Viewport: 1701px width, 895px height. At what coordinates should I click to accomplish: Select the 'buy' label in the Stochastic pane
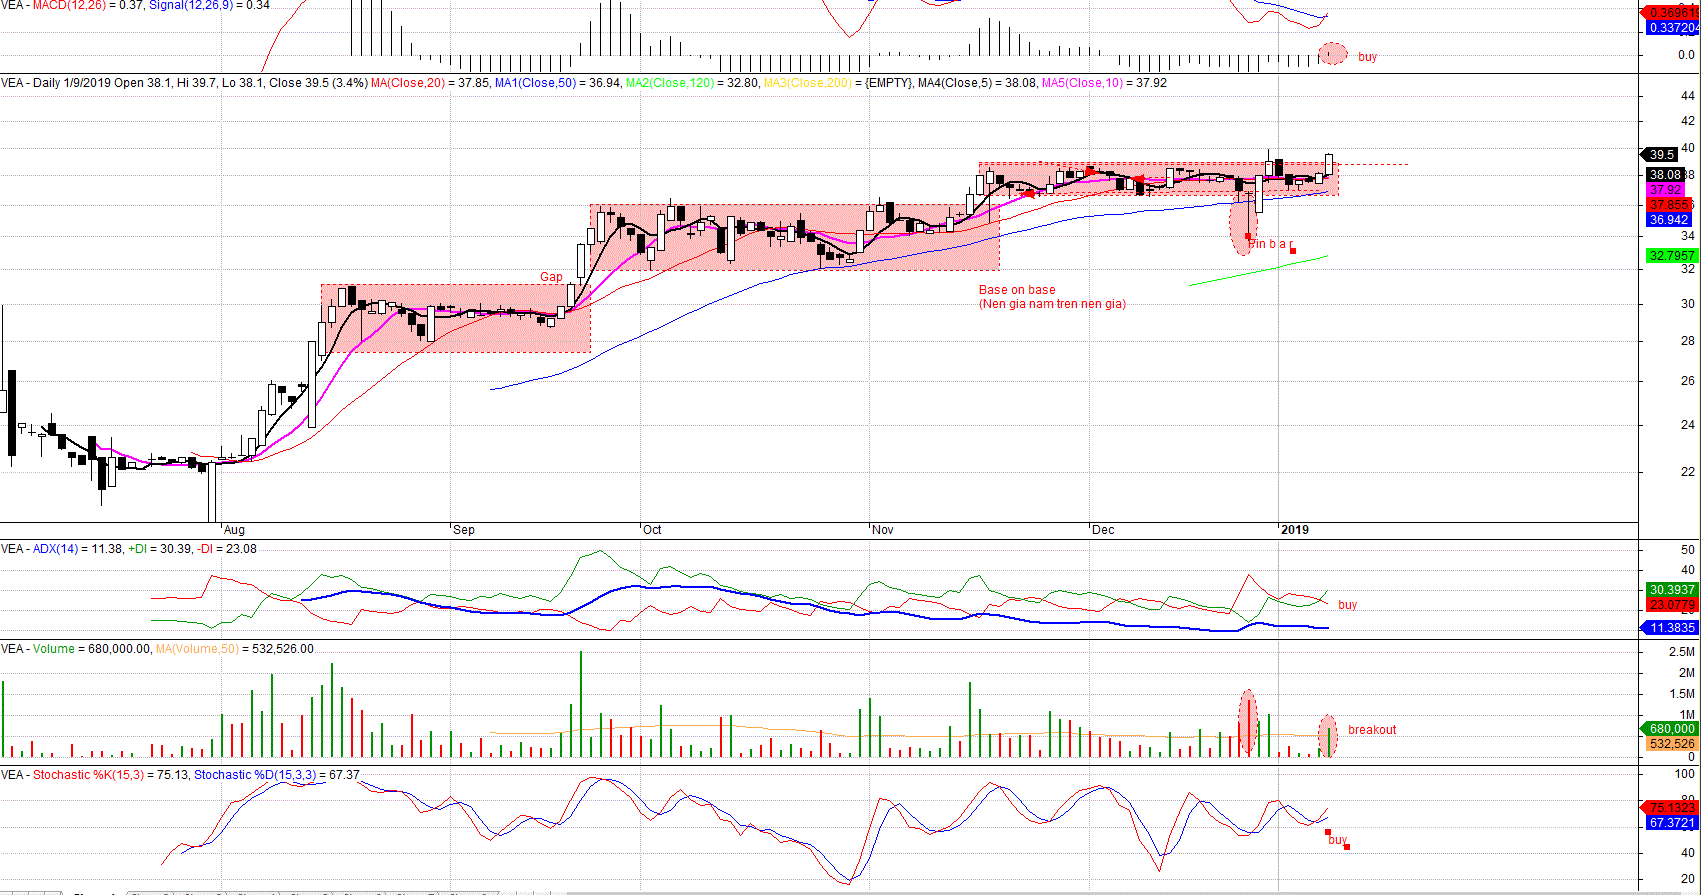point(1337,840)
